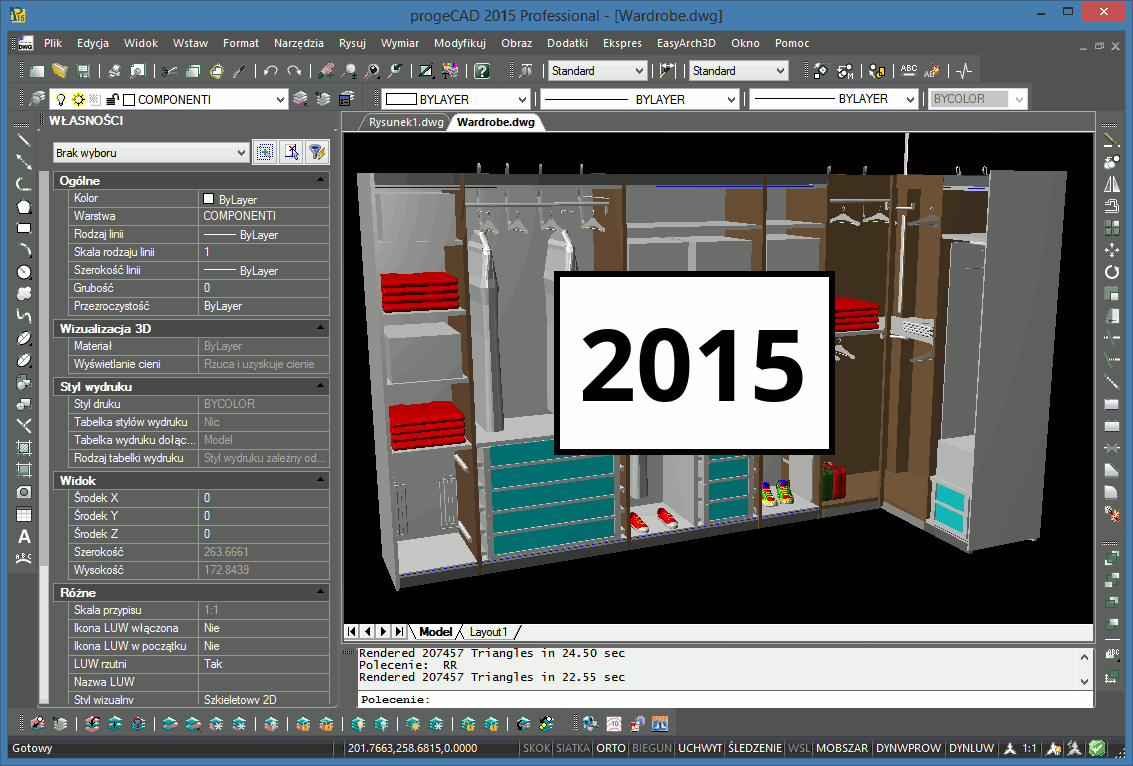
Task: Click the Save floppy disk icon
Action: (x=84, y=71)
